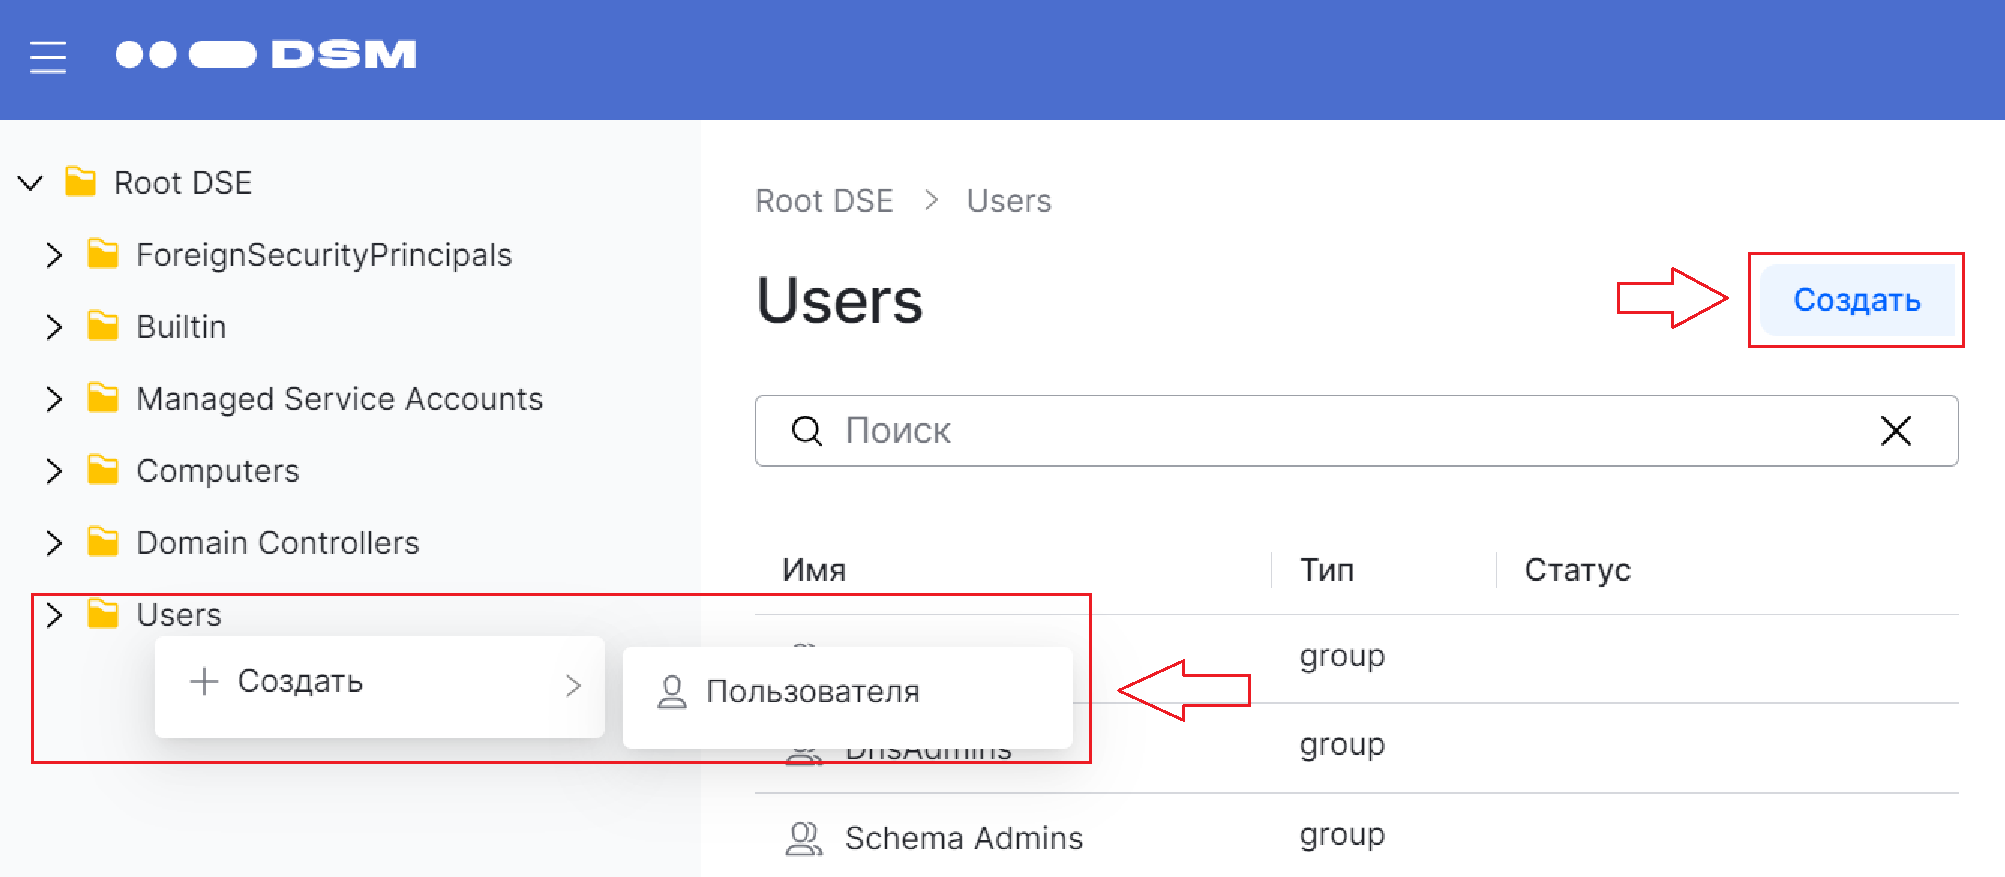Click the DSM logo in header

pyautogui.click(x=266, y=55)
